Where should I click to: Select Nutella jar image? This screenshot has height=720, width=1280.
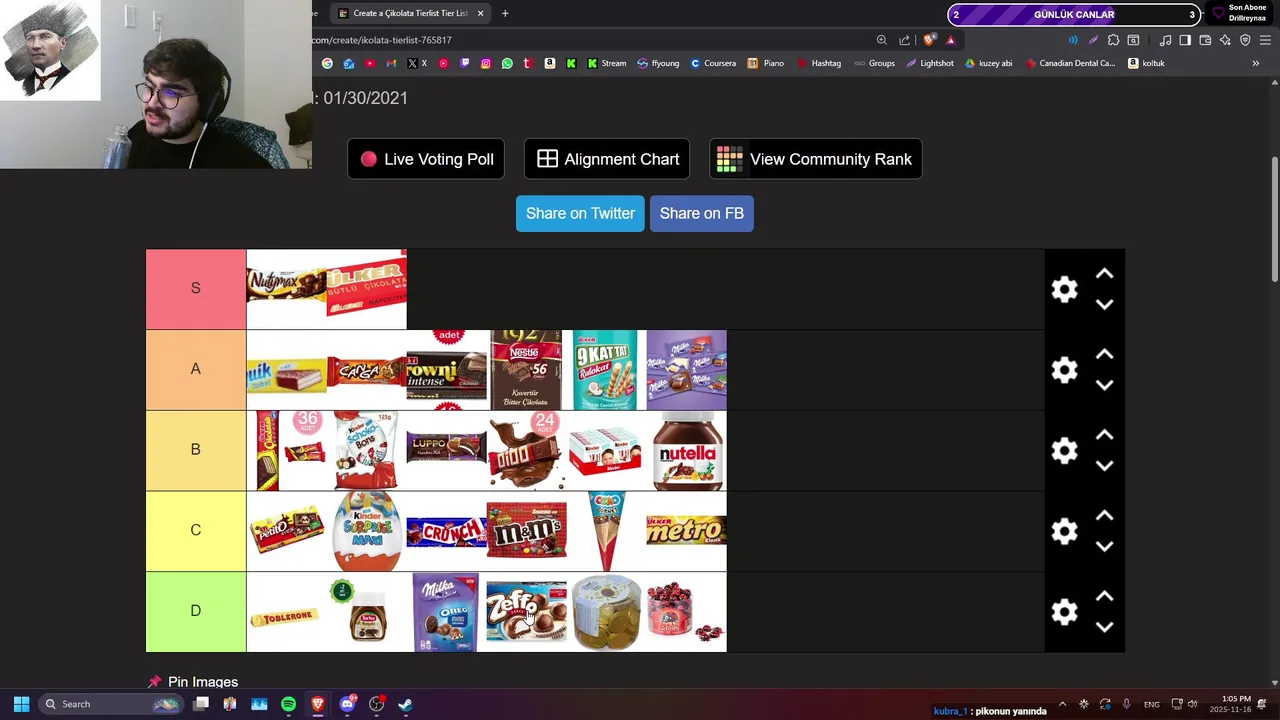(x=687, y=451)
